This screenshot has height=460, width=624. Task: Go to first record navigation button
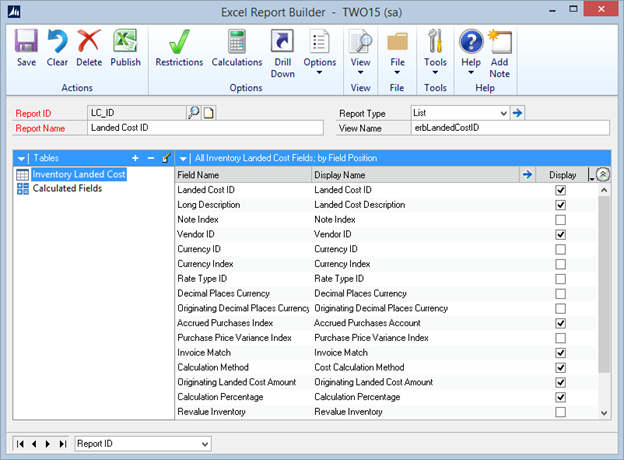click(20, 444)
